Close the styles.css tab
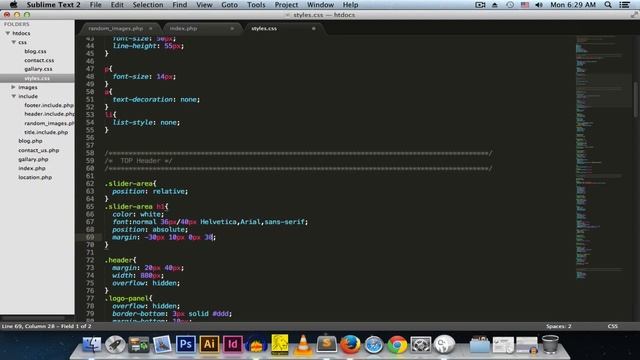Image resolution: width=640 pixels, height=360 pixels. pyautogui.click(x=313, y=28)
